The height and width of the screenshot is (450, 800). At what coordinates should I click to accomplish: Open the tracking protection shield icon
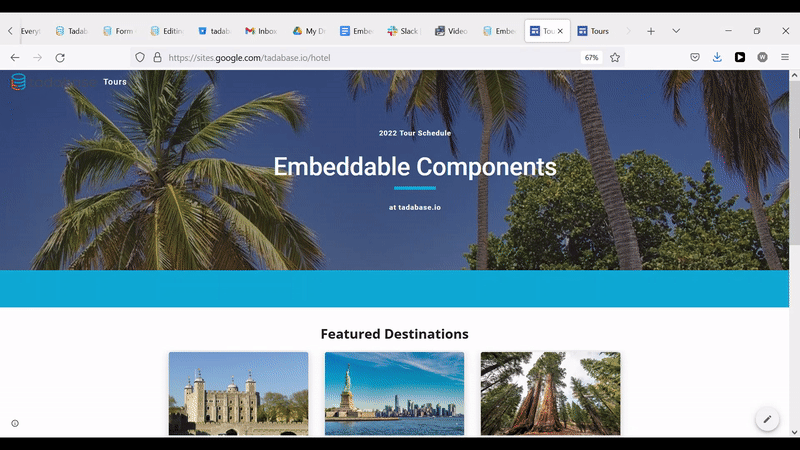(x=140, y=57)
